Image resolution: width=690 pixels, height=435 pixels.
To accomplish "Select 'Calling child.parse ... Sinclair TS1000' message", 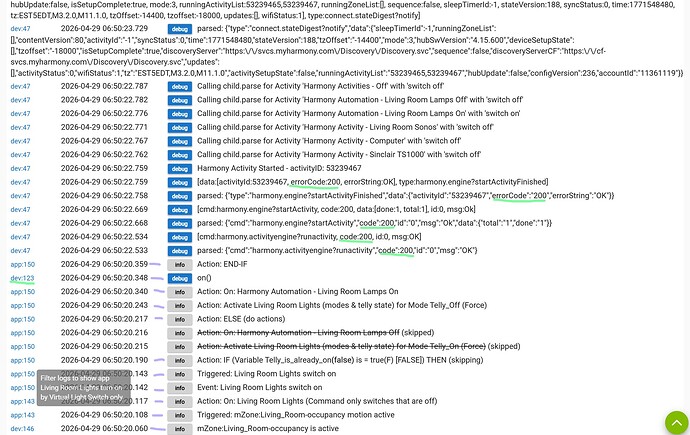I will [x=339, y=154].
